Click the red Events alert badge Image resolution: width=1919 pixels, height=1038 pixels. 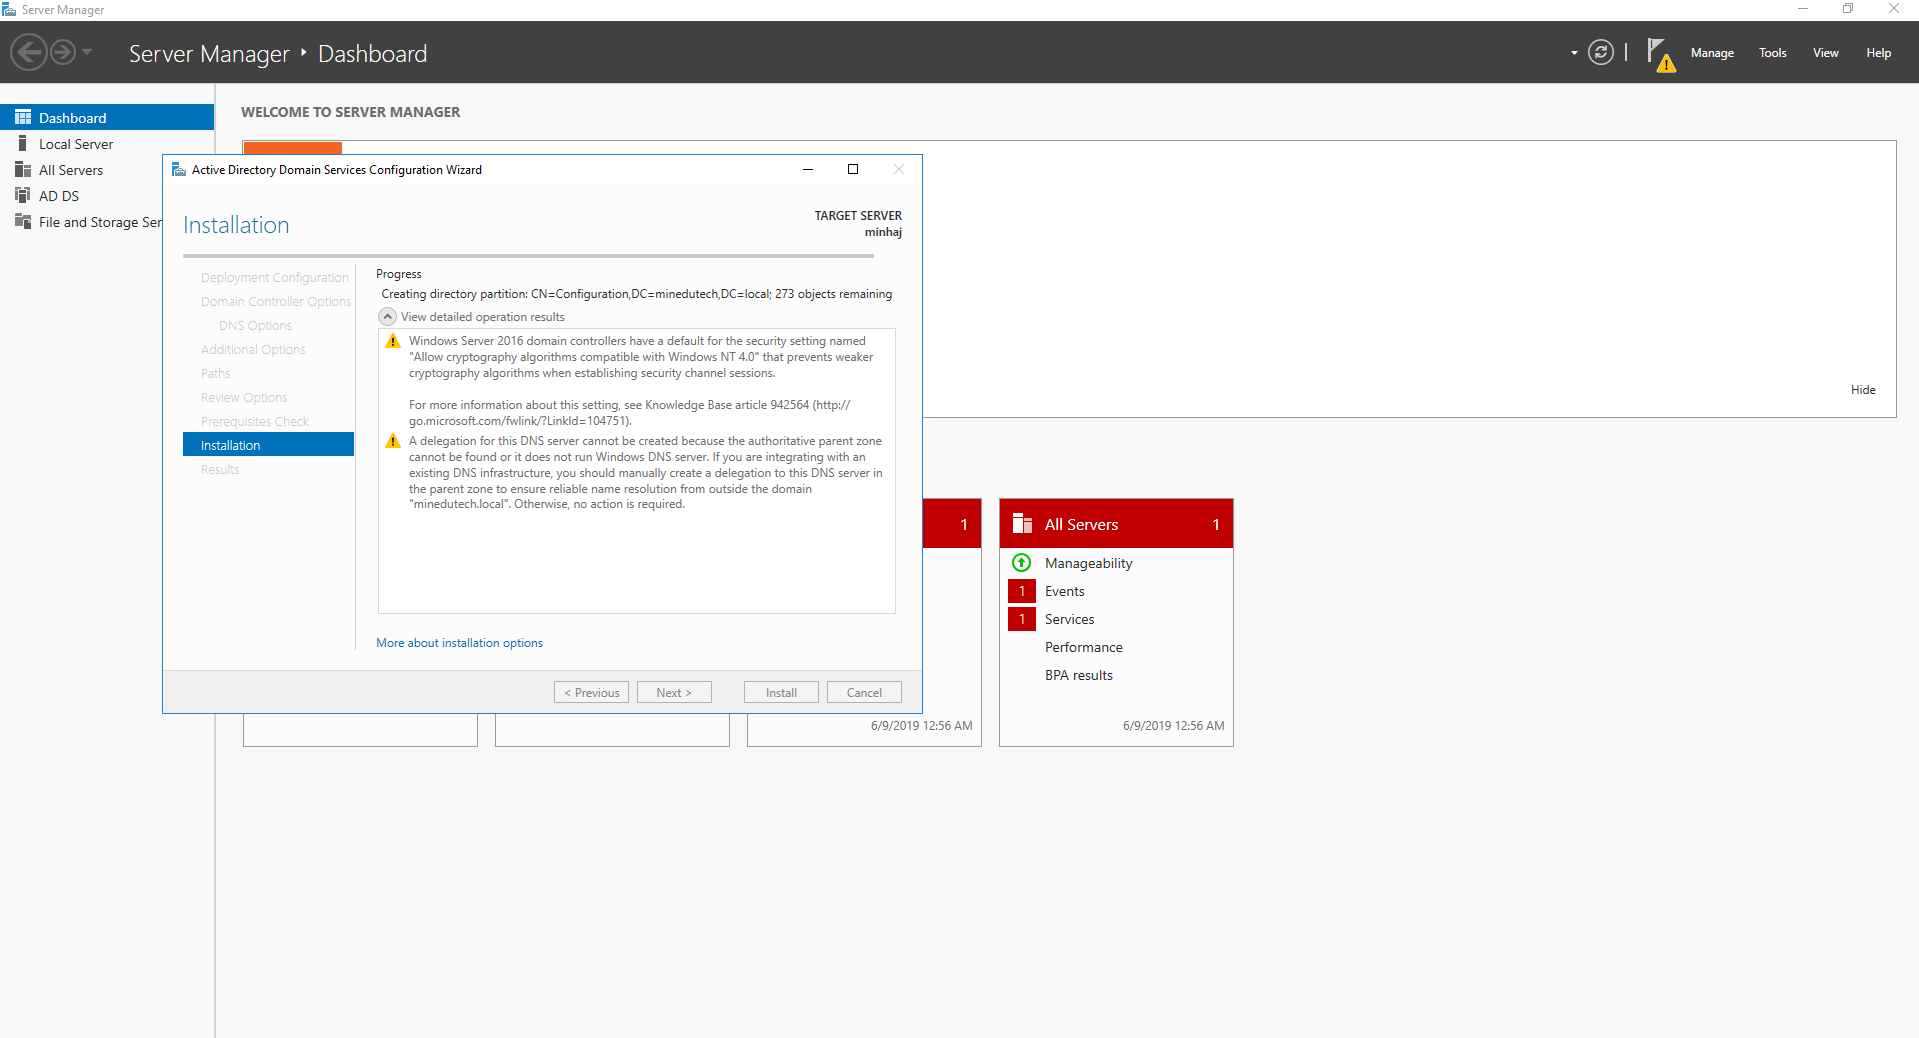pyautogui.click(x=1021, y=591)
